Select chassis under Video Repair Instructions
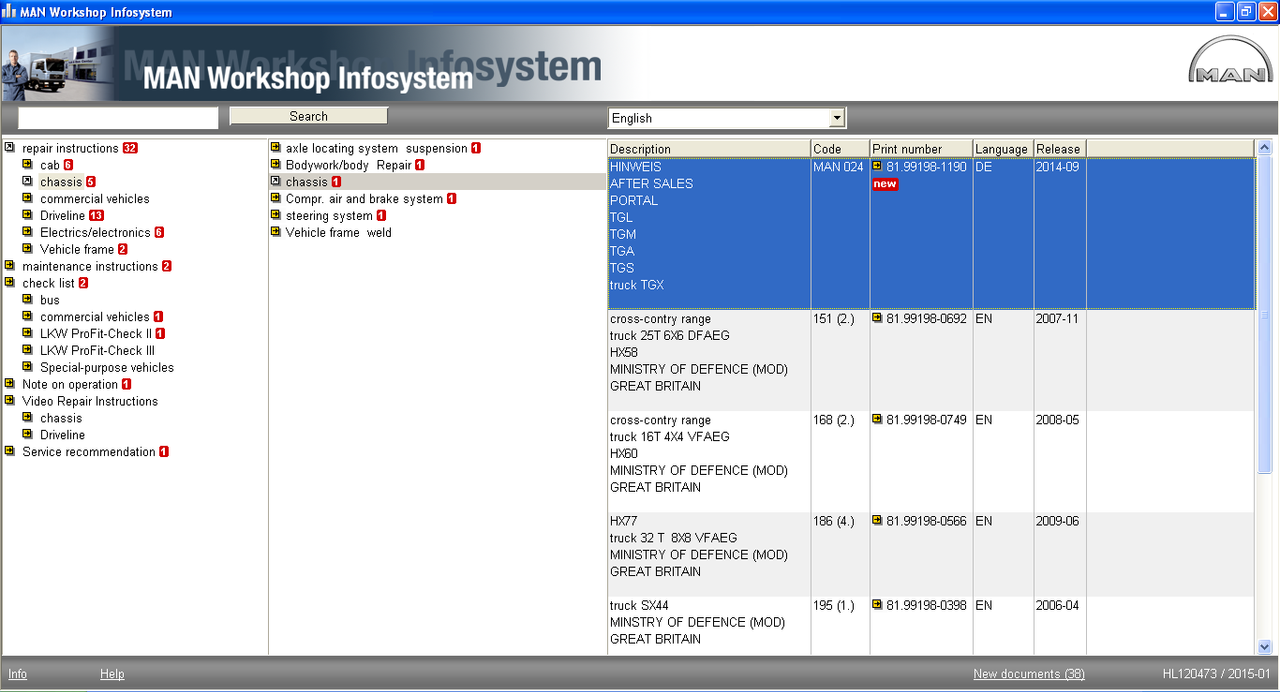 tap(61, 418)
